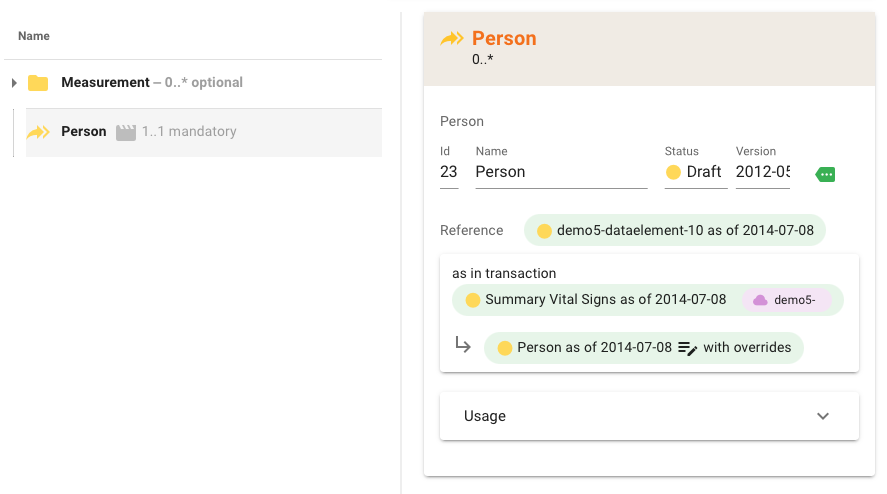Click the clapperboard icon beside Person

(125, 132)
